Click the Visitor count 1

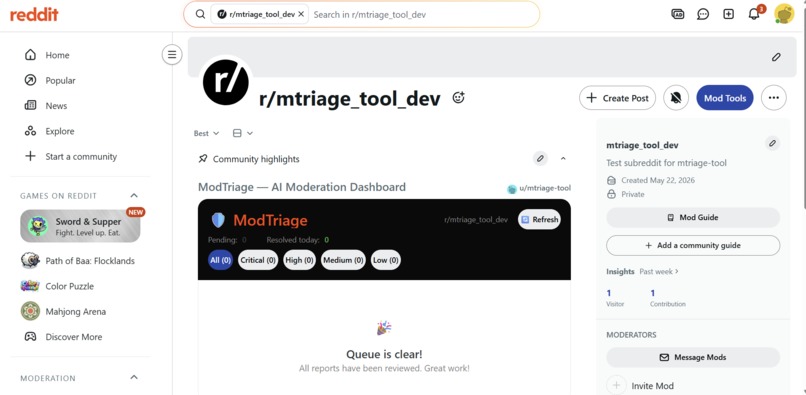pyautogui.click(x=609, y=293)
